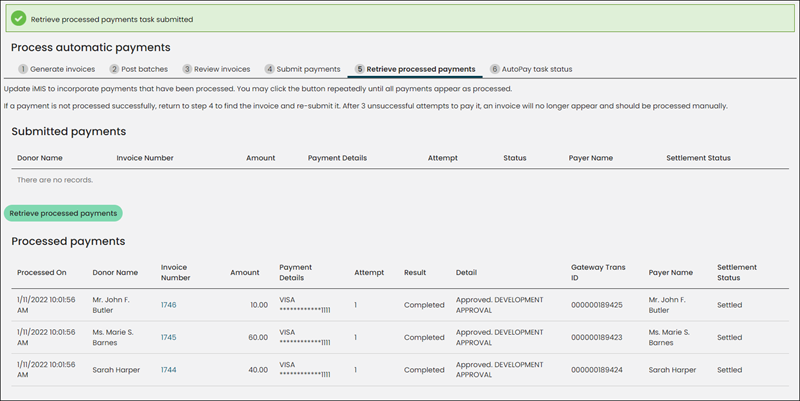Click Invoice Number header in Processed payments
800x401 pixels.
(176, 272)
